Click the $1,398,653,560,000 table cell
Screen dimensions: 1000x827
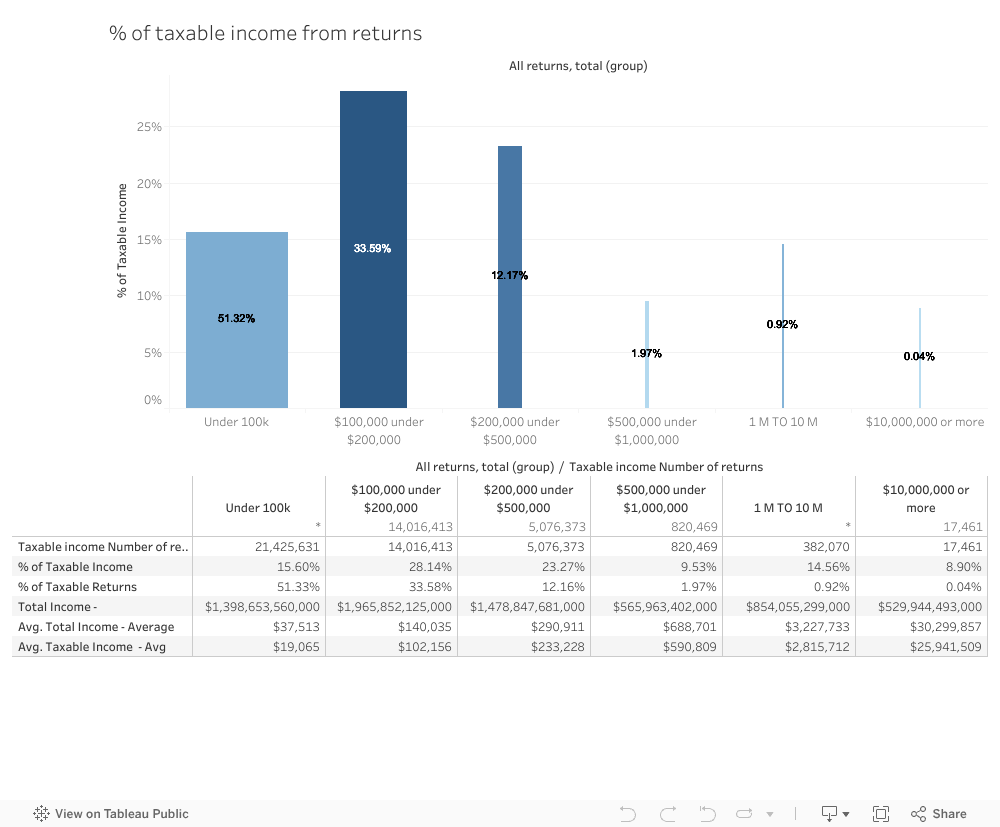click(x=262, y=606)
